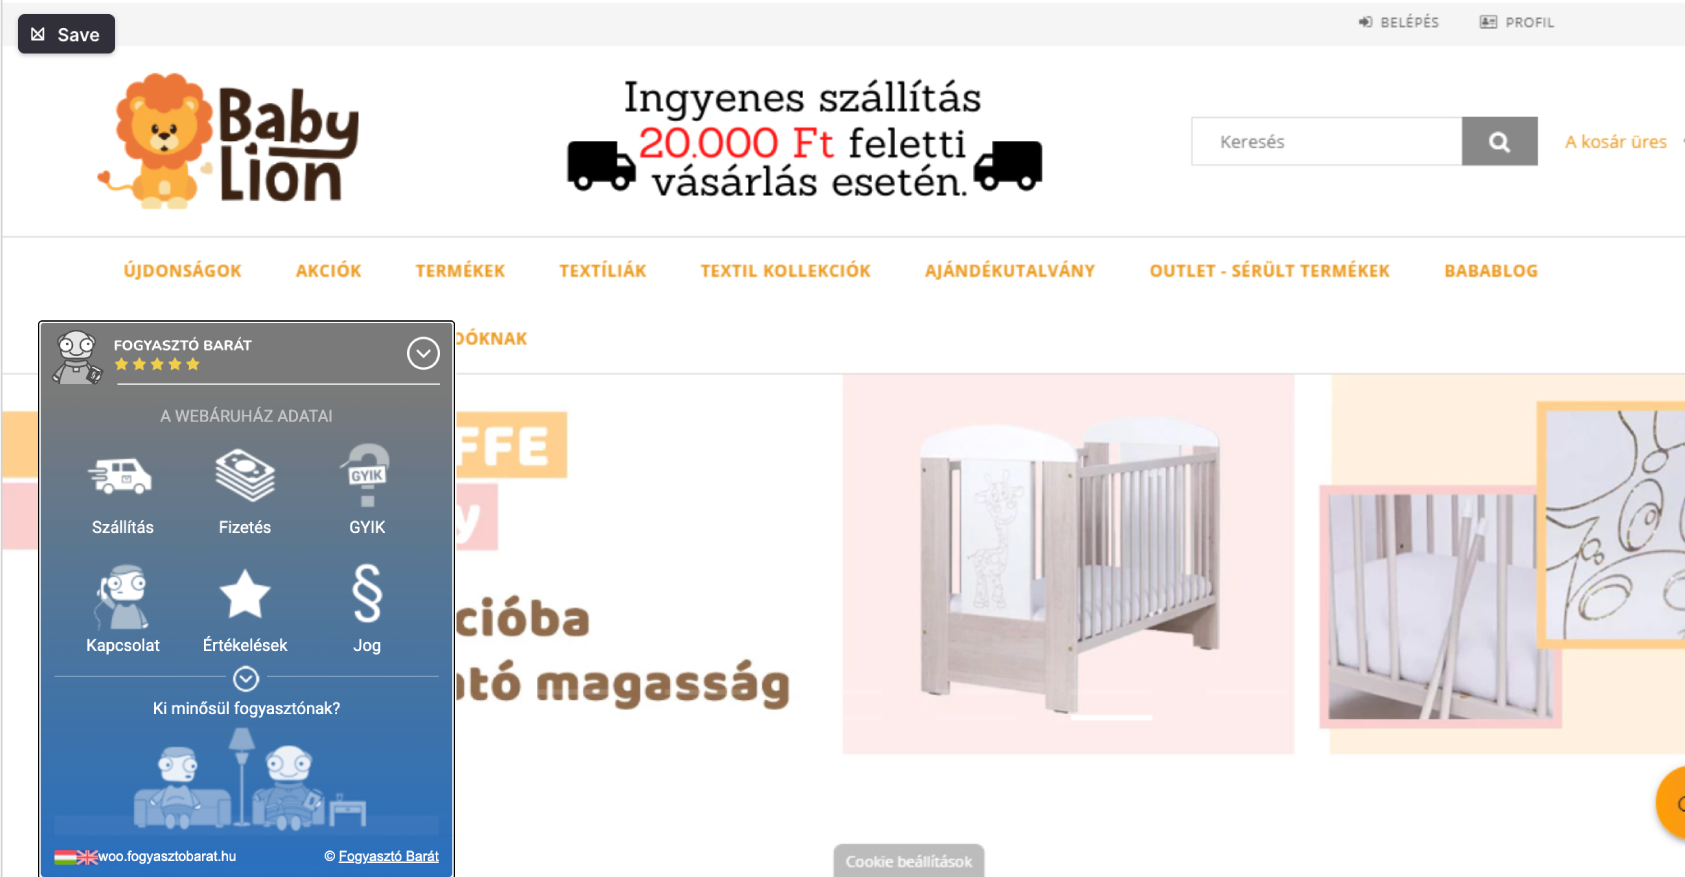Open the Szállítás delivery truck icon
The width and height of the screenshot is (1685, 877).
click(121, 476)
